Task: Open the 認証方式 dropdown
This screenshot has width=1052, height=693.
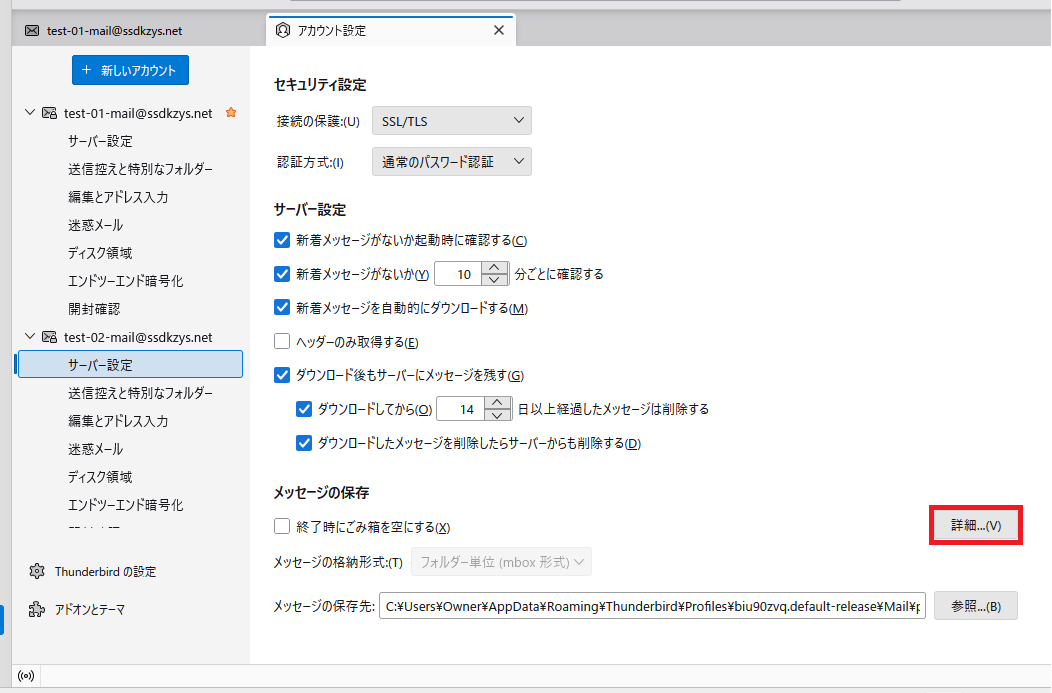Action: [x=451, y=162]
